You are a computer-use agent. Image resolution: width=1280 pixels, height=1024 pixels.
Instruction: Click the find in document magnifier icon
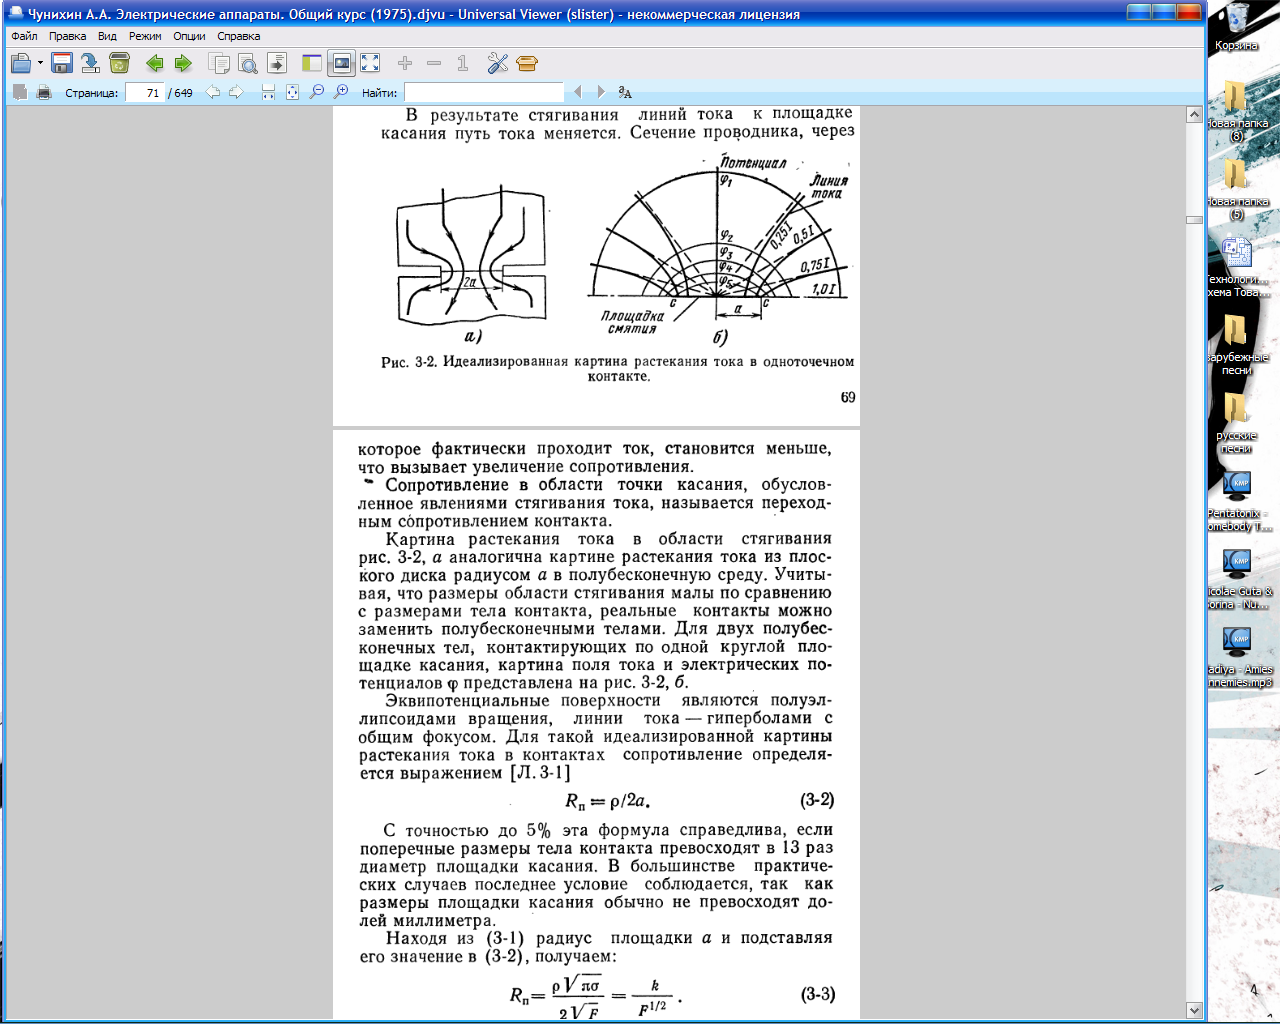(247, 63)
